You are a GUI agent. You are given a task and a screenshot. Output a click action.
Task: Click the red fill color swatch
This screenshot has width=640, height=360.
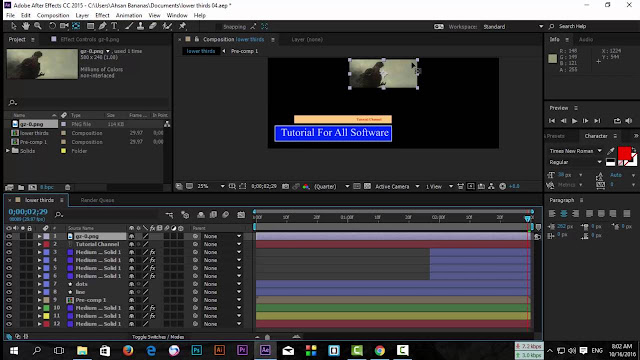click(x=624, y=153)
